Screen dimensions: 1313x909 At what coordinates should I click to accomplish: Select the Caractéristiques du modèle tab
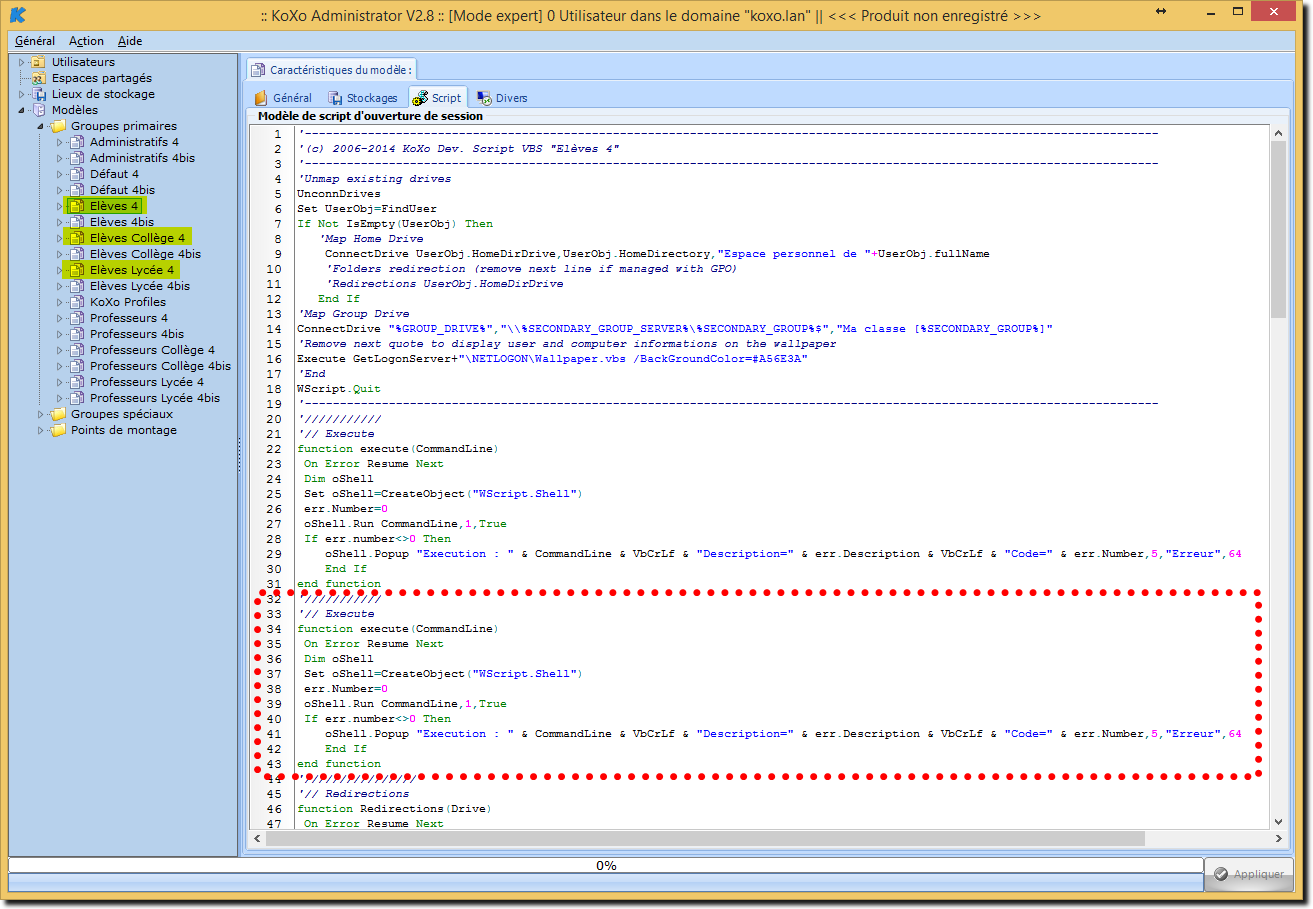coord(331,70)
